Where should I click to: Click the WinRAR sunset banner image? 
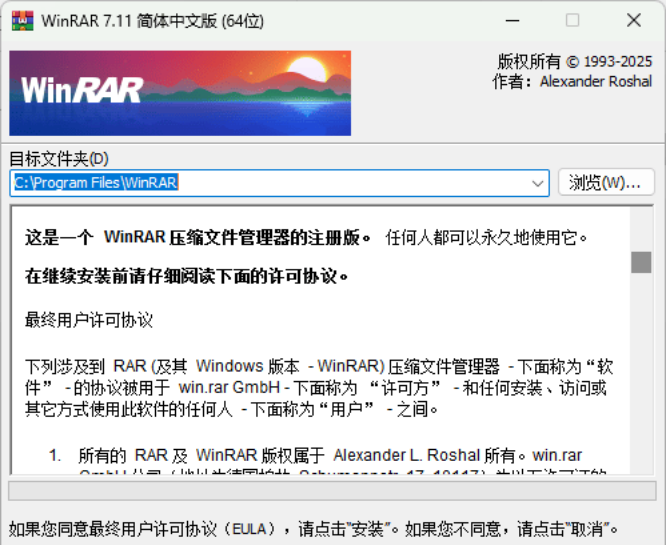(180, 93)
